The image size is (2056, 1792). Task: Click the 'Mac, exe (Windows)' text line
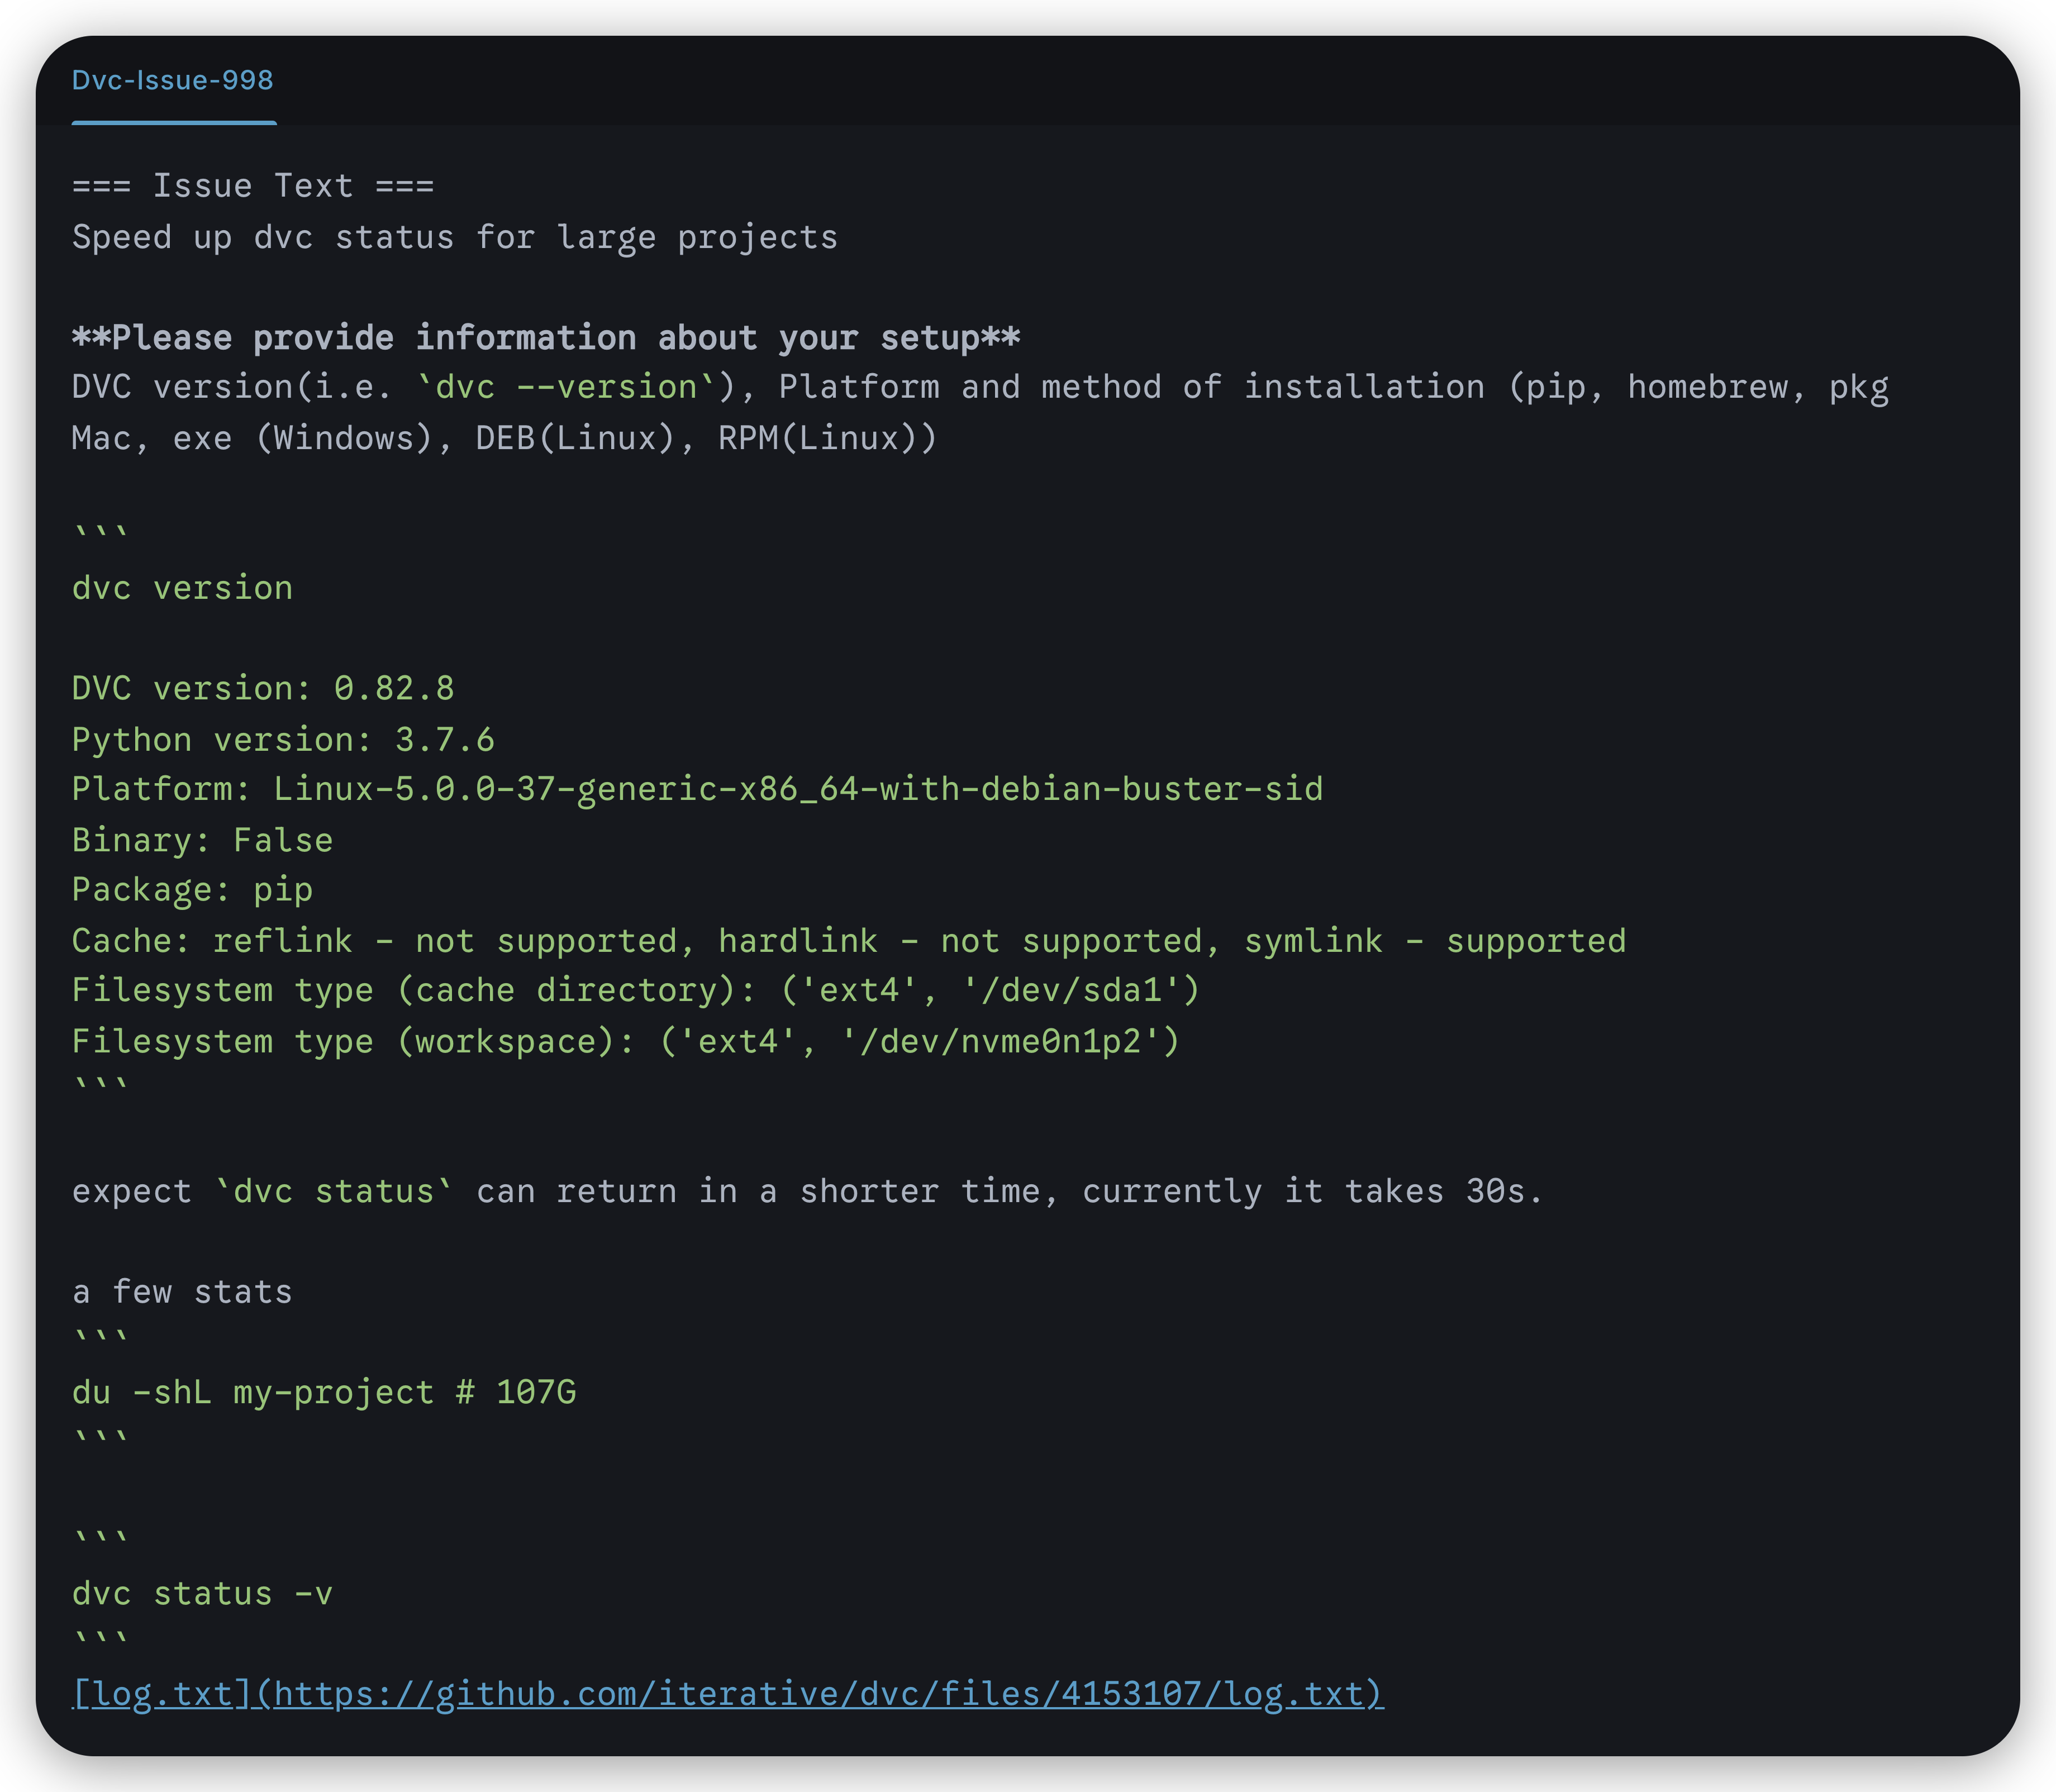(x=505, y=438)
